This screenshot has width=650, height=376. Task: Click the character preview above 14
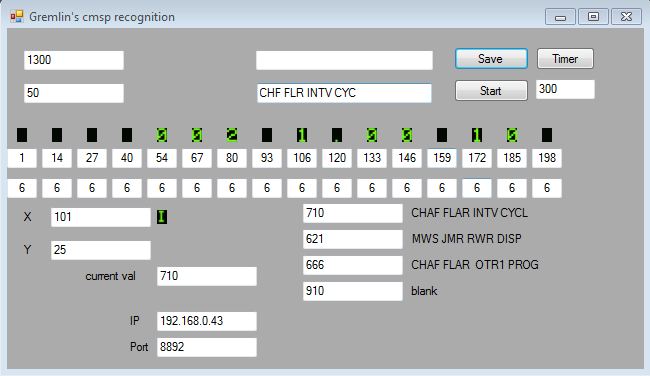pyautogui.click(x=57, y=135)
